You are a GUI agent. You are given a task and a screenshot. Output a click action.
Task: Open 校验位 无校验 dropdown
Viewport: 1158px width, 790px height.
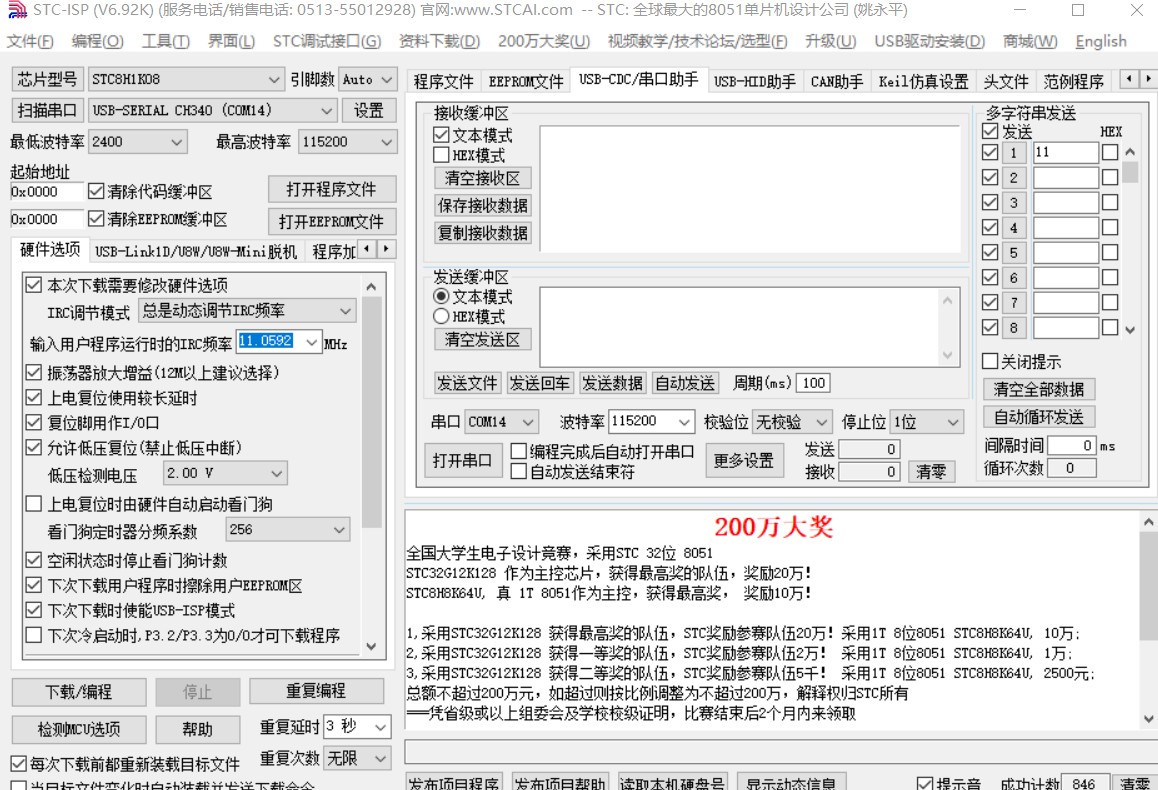point(792,422)
